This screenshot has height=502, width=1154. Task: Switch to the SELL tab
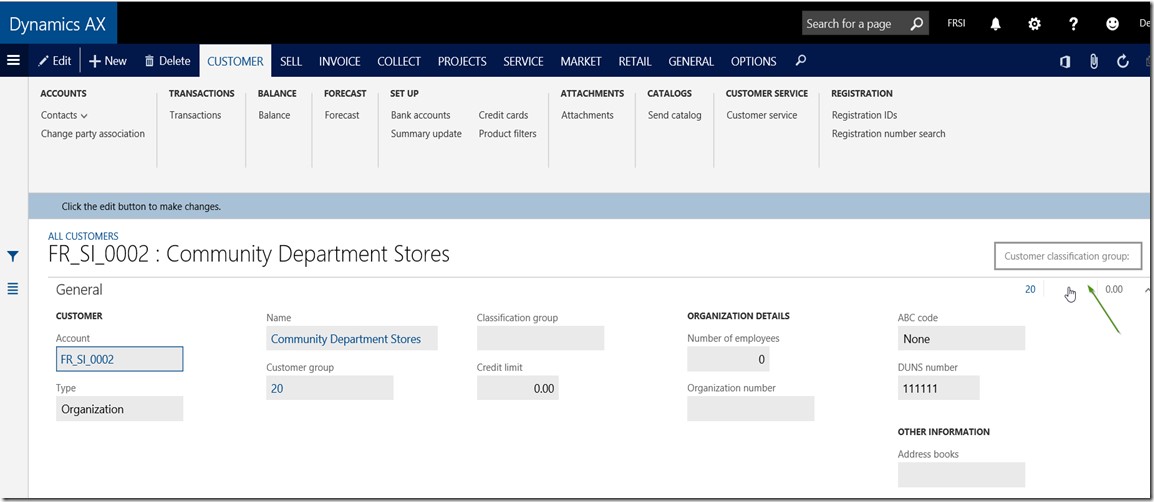pyautogui.click(x=291, y=61)
